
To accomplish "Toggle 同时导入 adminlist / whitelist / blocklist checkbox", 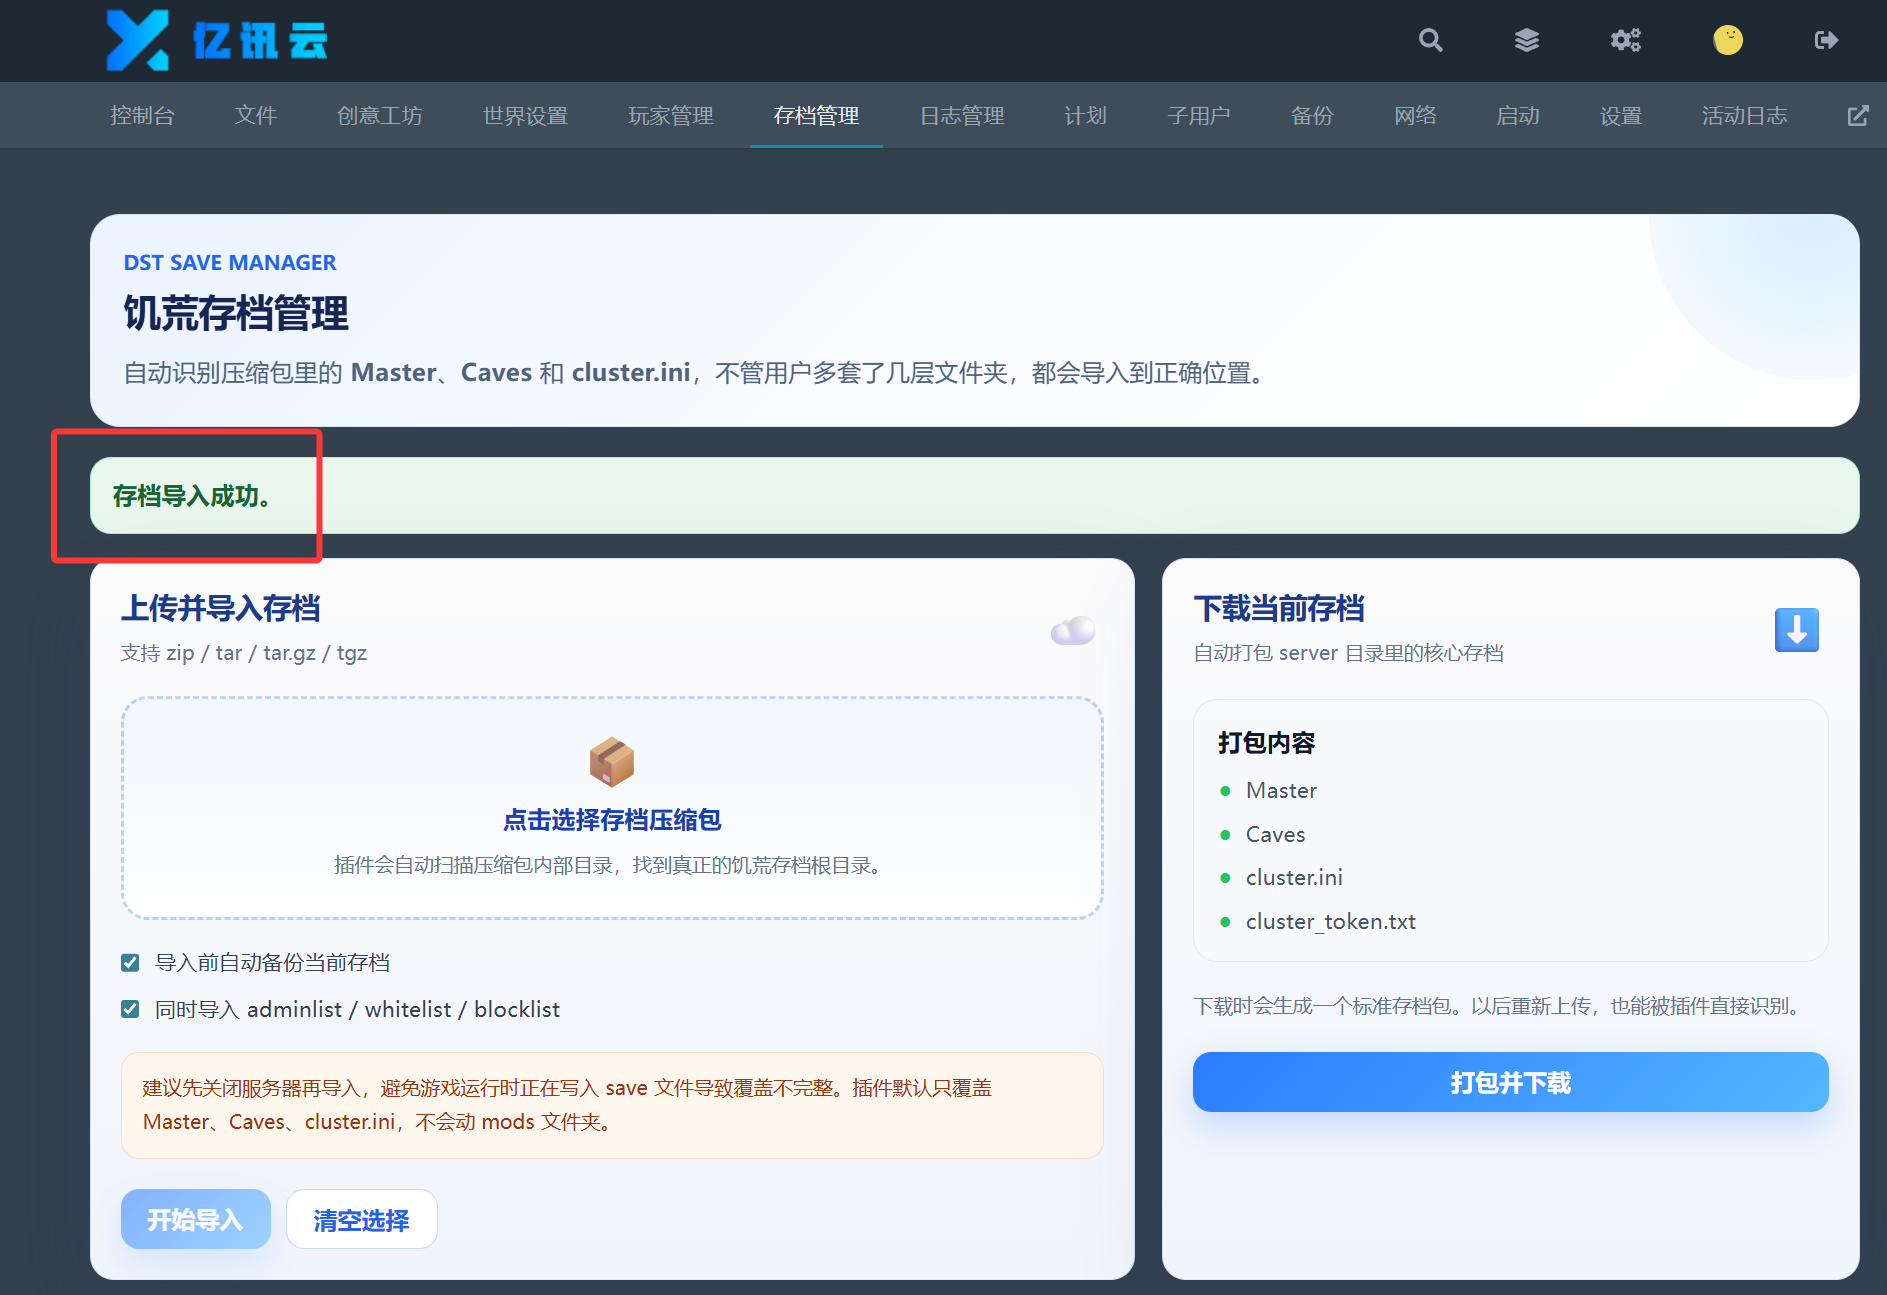I will click(x=130, y=1009).
